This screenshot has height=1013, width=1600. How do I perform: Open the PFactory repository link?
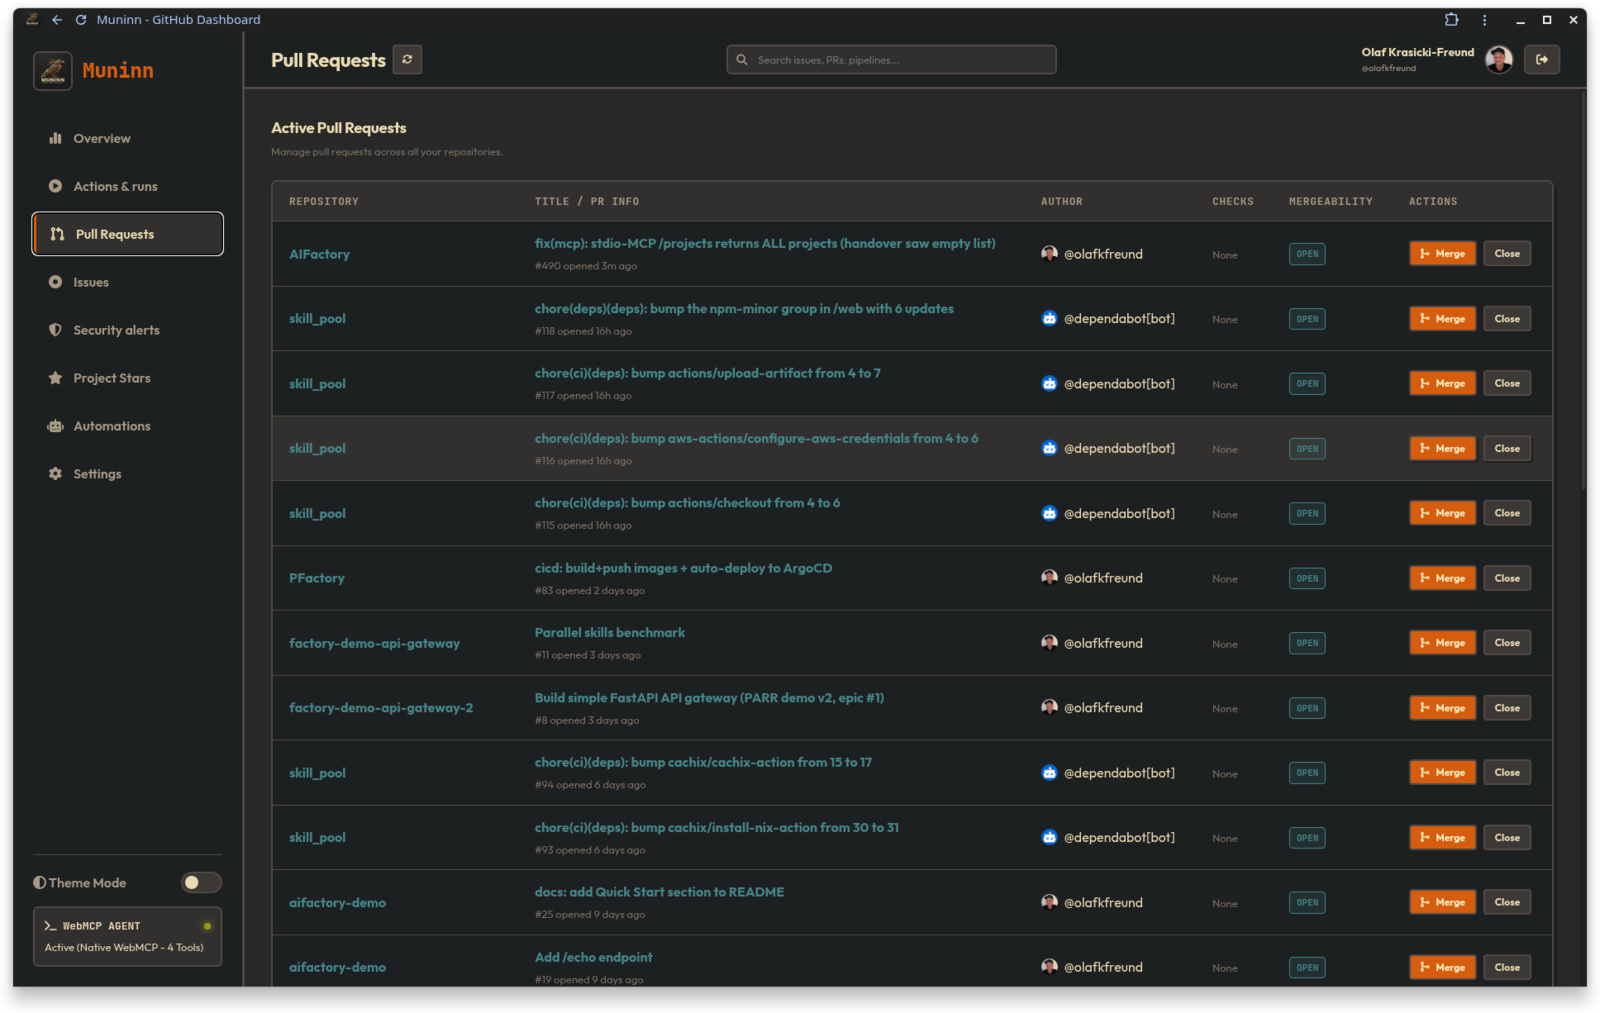tap(317, 578)
